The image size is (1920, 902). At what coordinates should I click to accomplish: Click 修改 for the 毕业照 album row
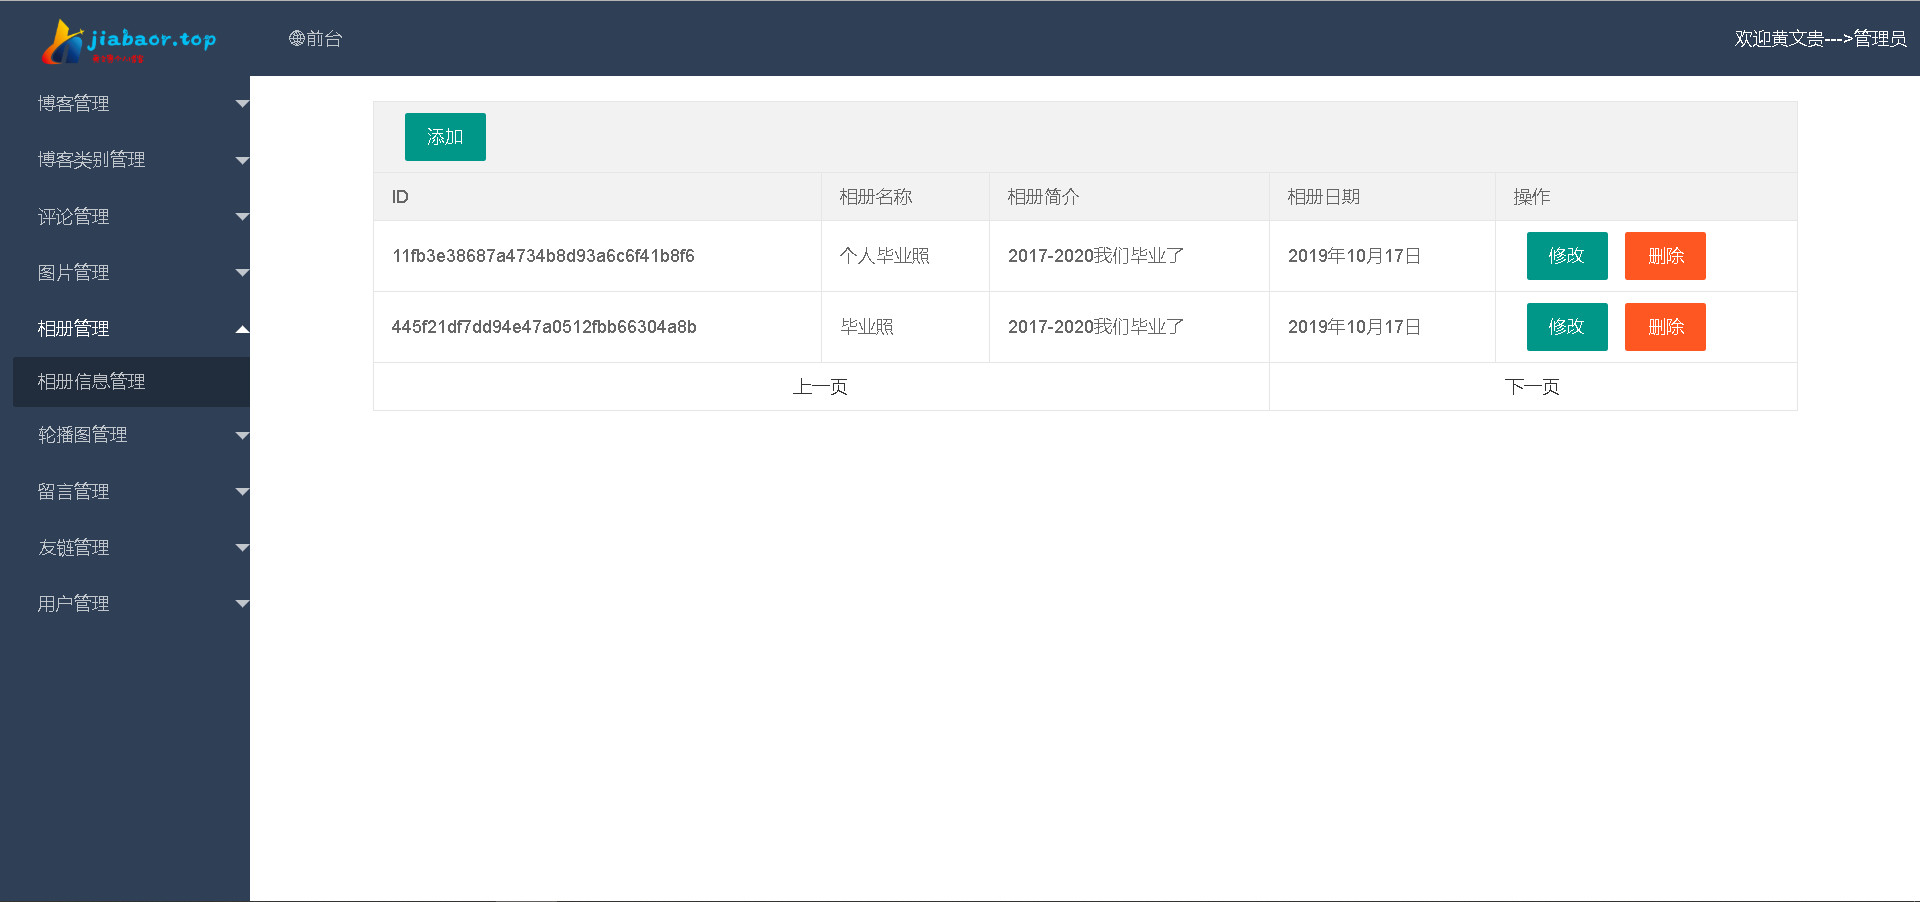coord(1567,327)
